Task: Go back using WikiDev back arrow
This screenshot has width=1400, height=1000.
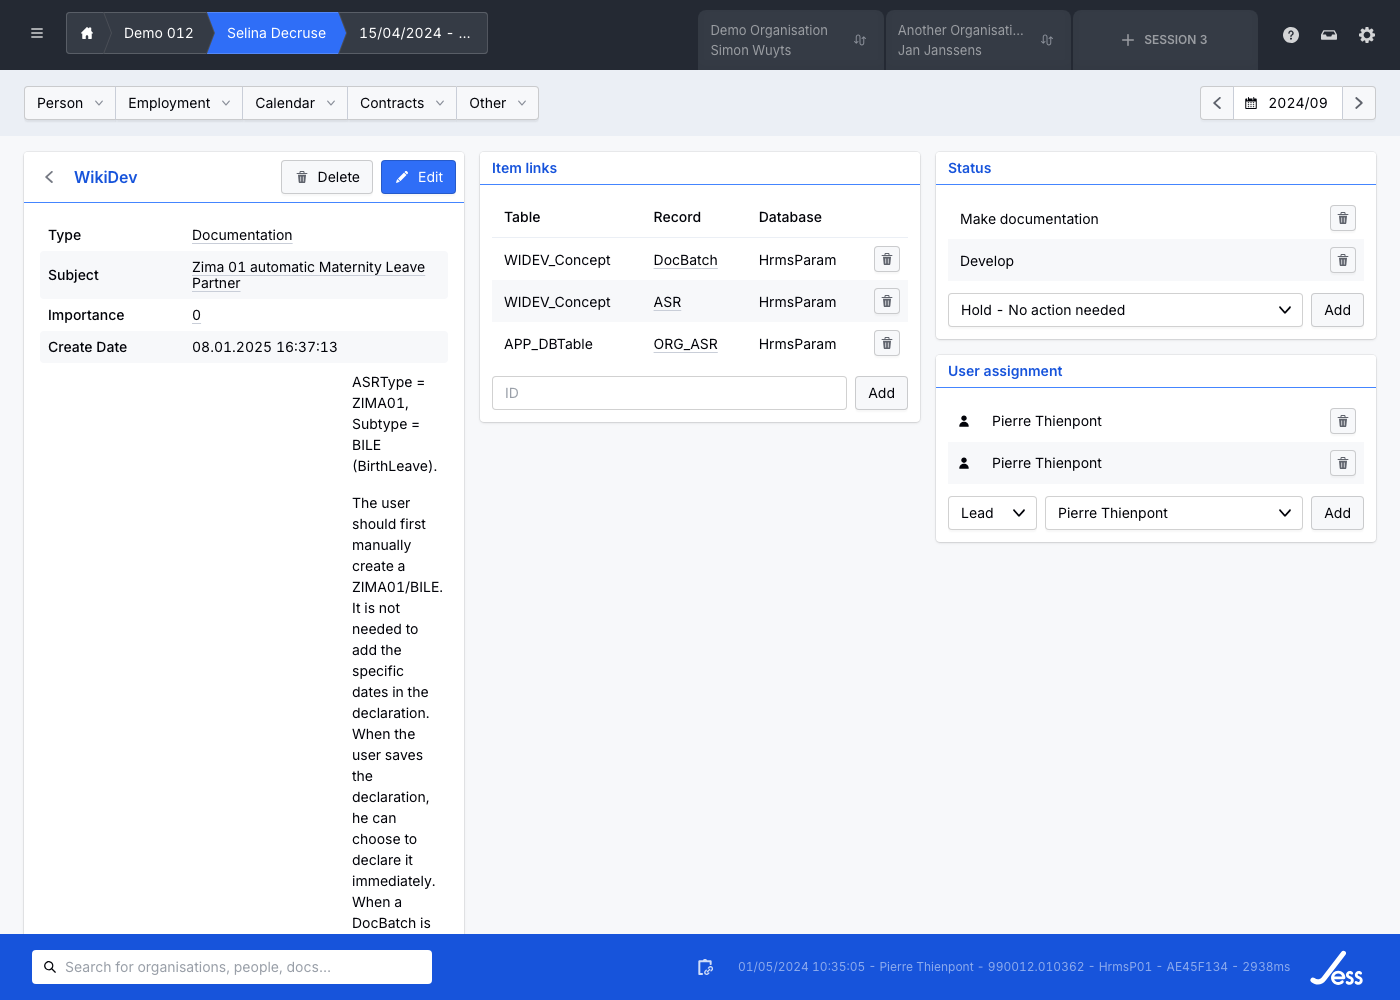Action: point(49,177)
